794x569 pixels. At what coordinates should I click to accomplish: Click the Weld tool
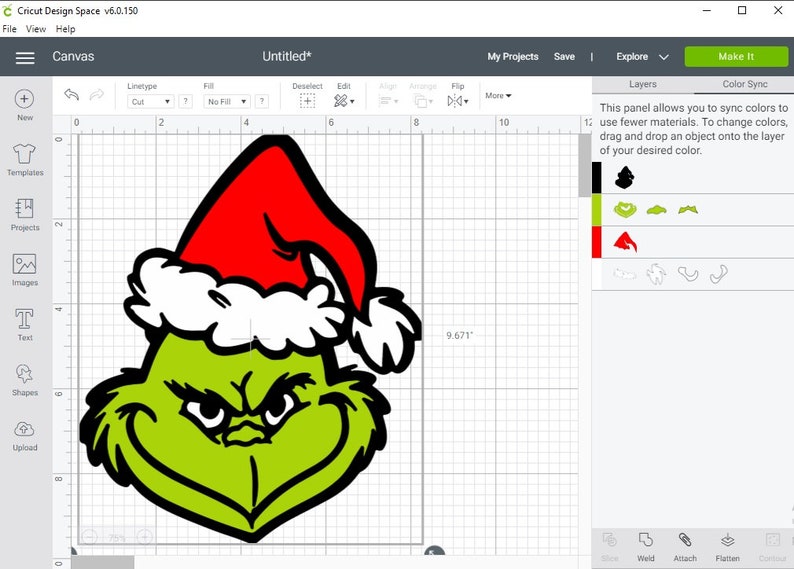pyautogui.click(x=646, y=547)
